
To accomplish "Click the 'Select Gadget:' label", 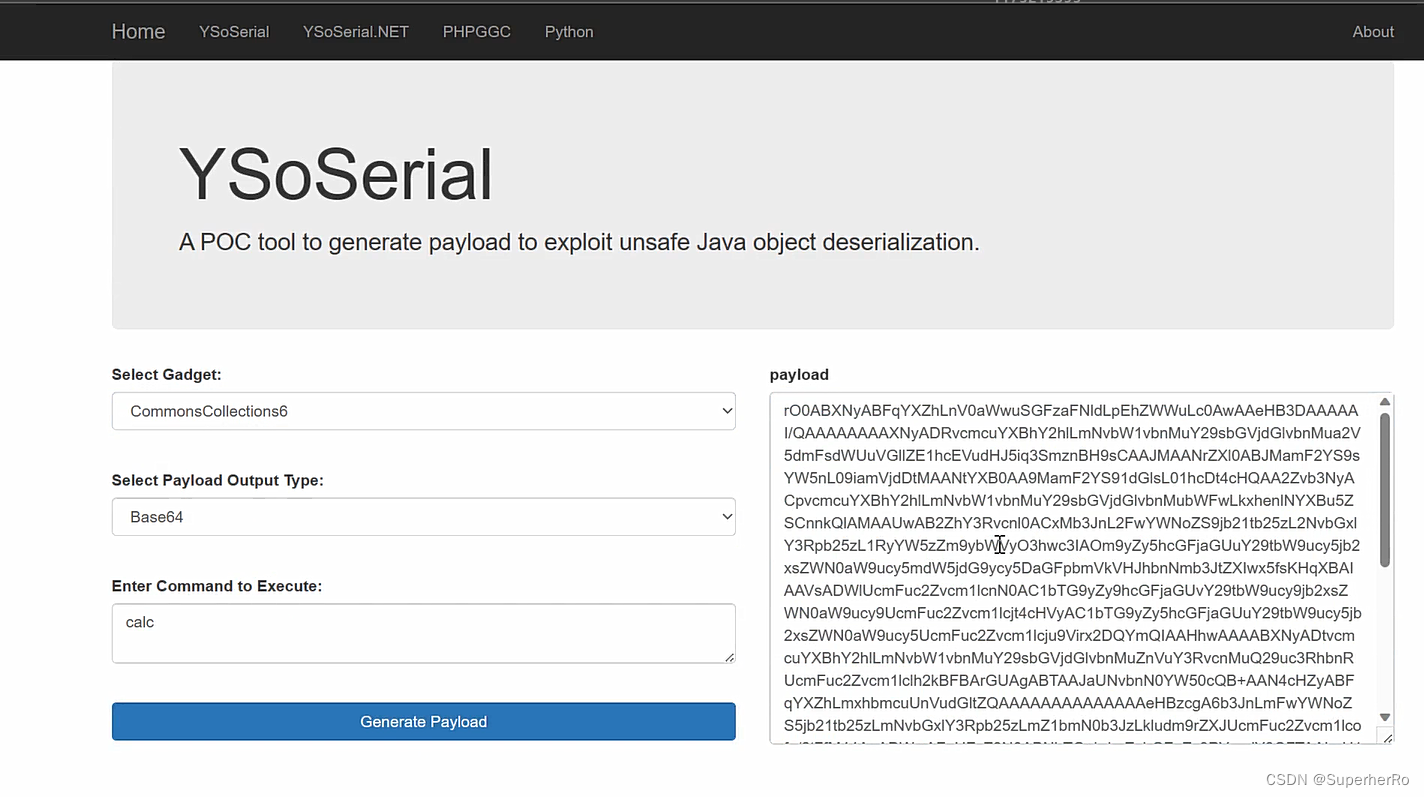I will pos(167,375).
